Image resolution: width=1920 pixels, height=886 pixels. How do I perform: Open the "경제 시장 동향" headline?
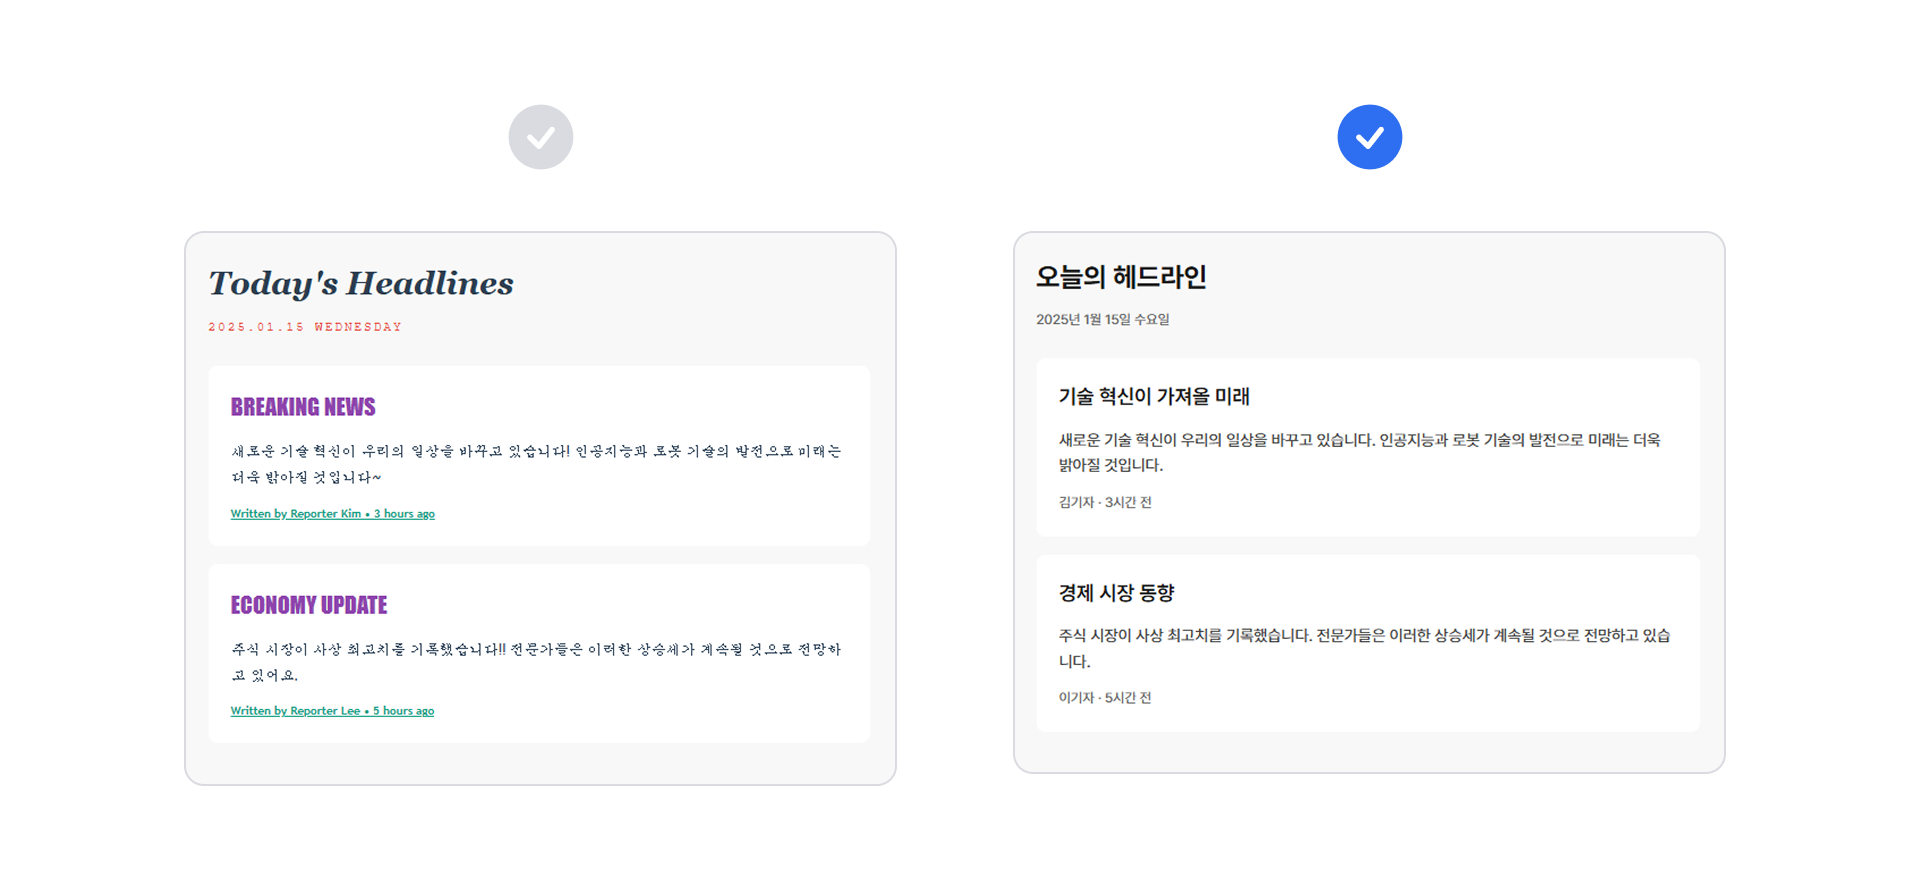[x=1116, y=593]
